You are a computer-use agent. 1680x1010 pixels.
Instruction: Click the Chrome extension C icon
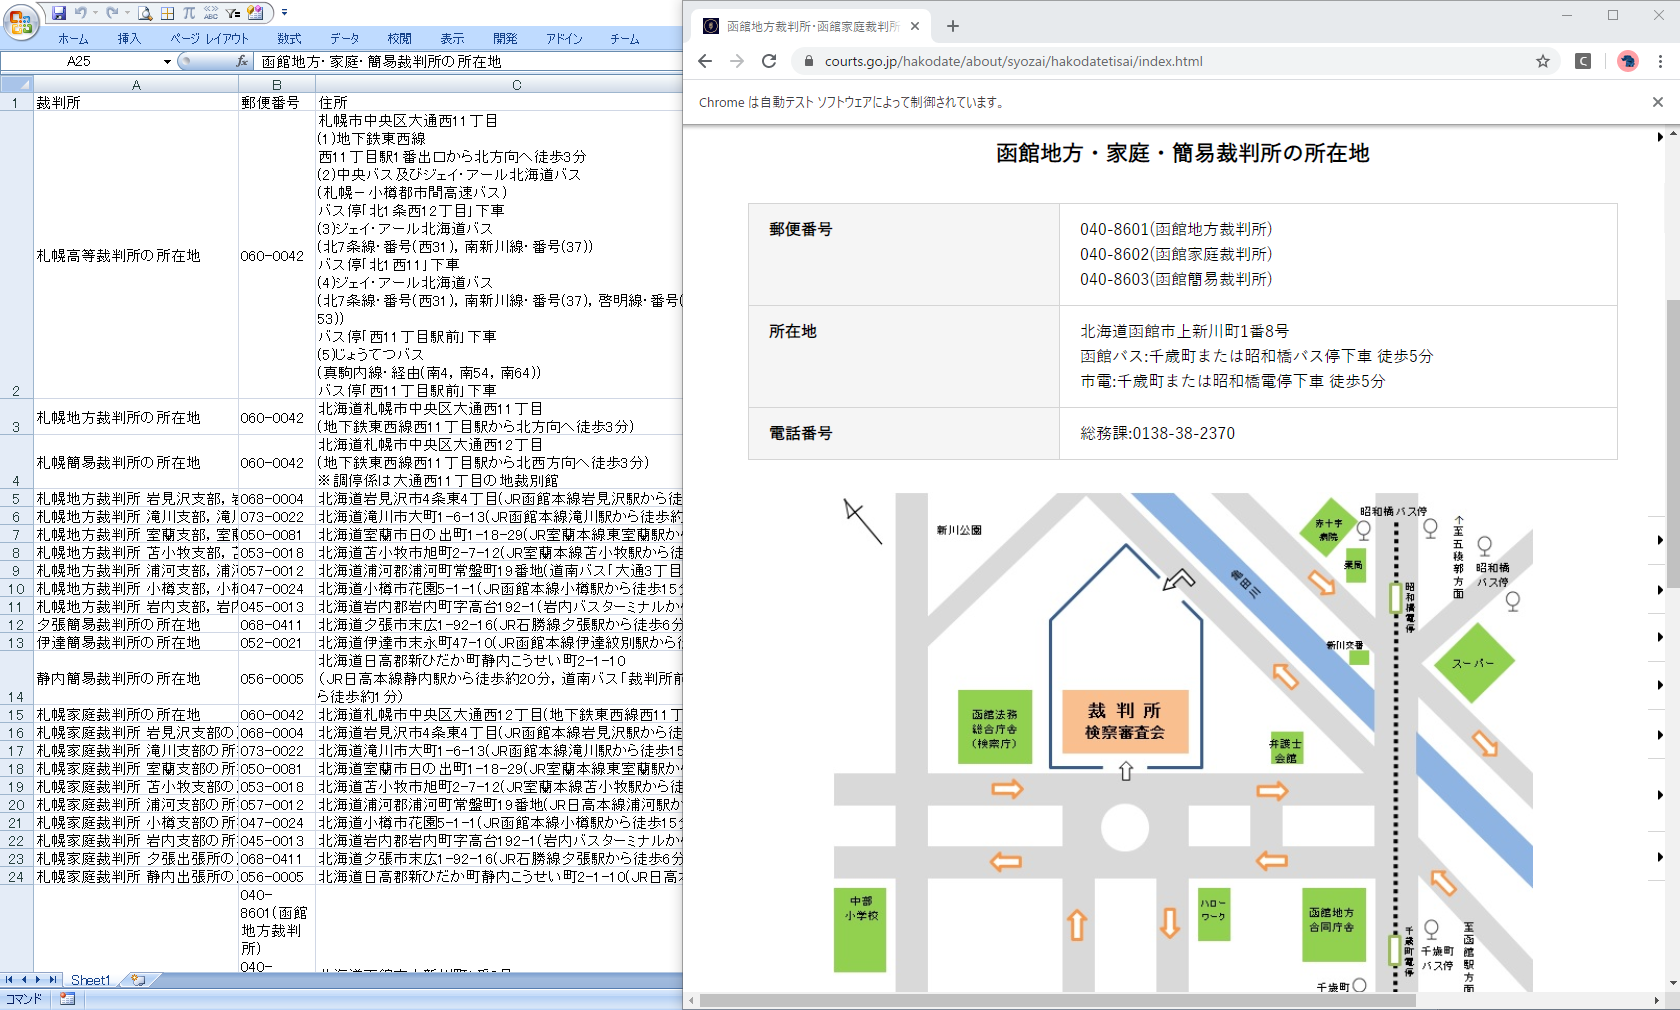1583,61
